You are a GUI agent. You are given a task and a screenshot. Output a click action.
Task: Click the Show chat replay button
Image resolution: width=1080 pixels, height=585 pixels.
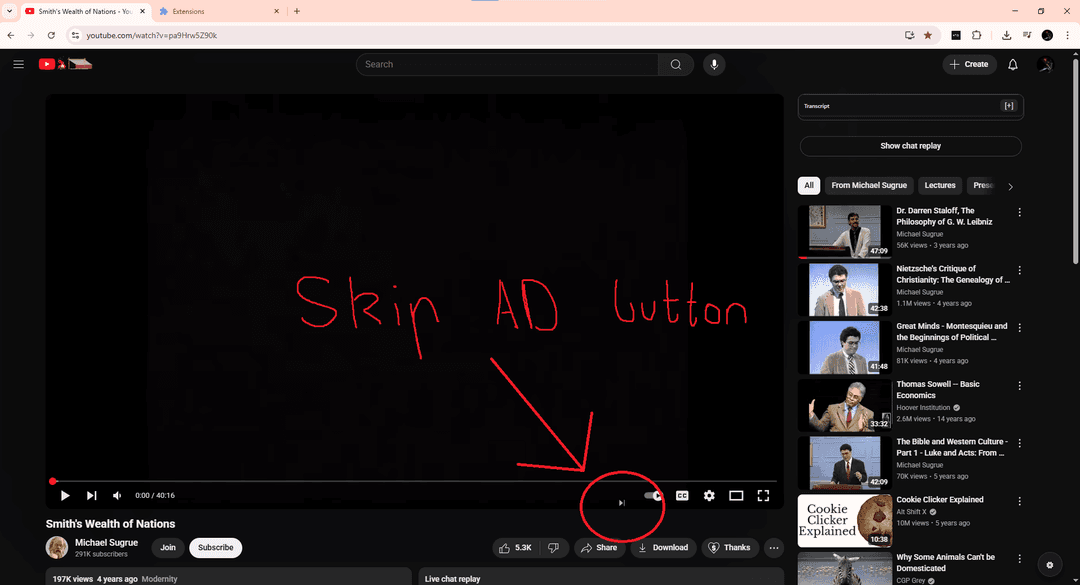pos(910,146)
